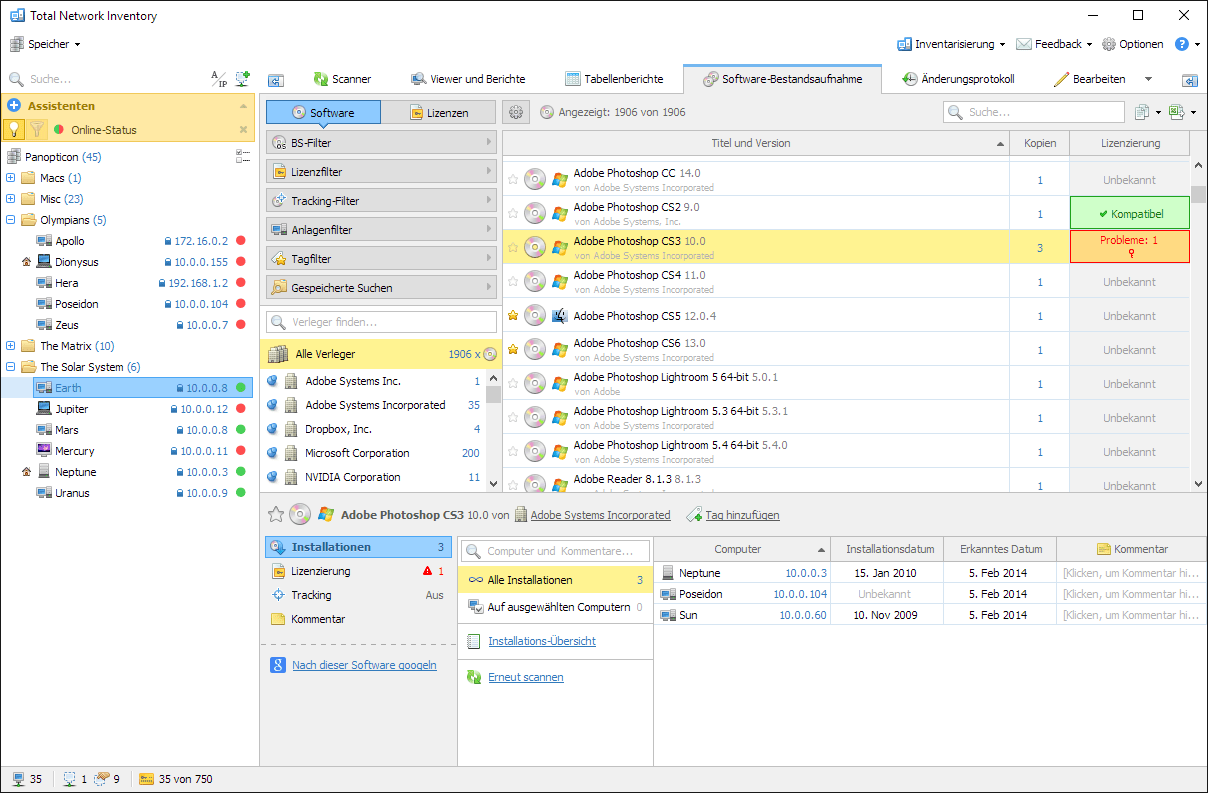Viewport: 1208px width, 793px height.
Task: Click the lightbulb assistant icon
Action: pyautogui.click(x=14, y=129)
